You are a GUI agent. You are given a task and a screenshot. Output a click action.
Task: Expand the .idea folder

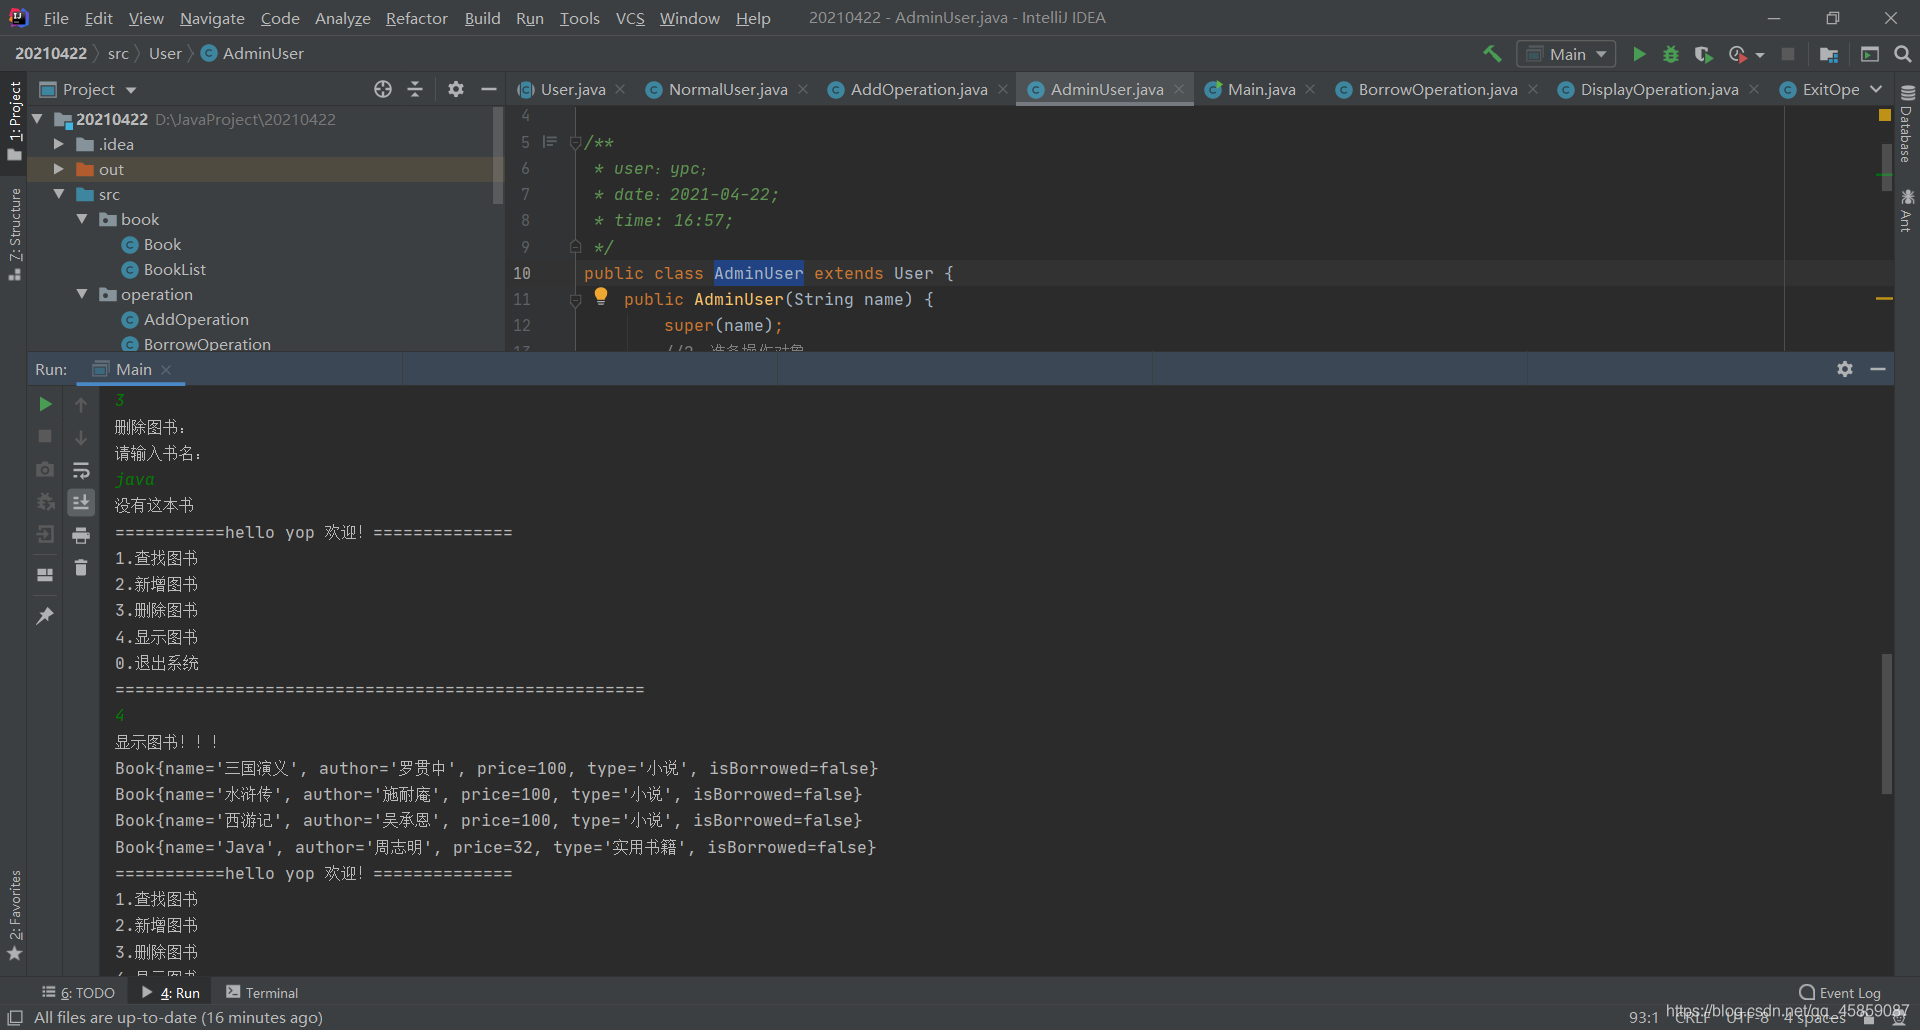[x=59, y=144]
